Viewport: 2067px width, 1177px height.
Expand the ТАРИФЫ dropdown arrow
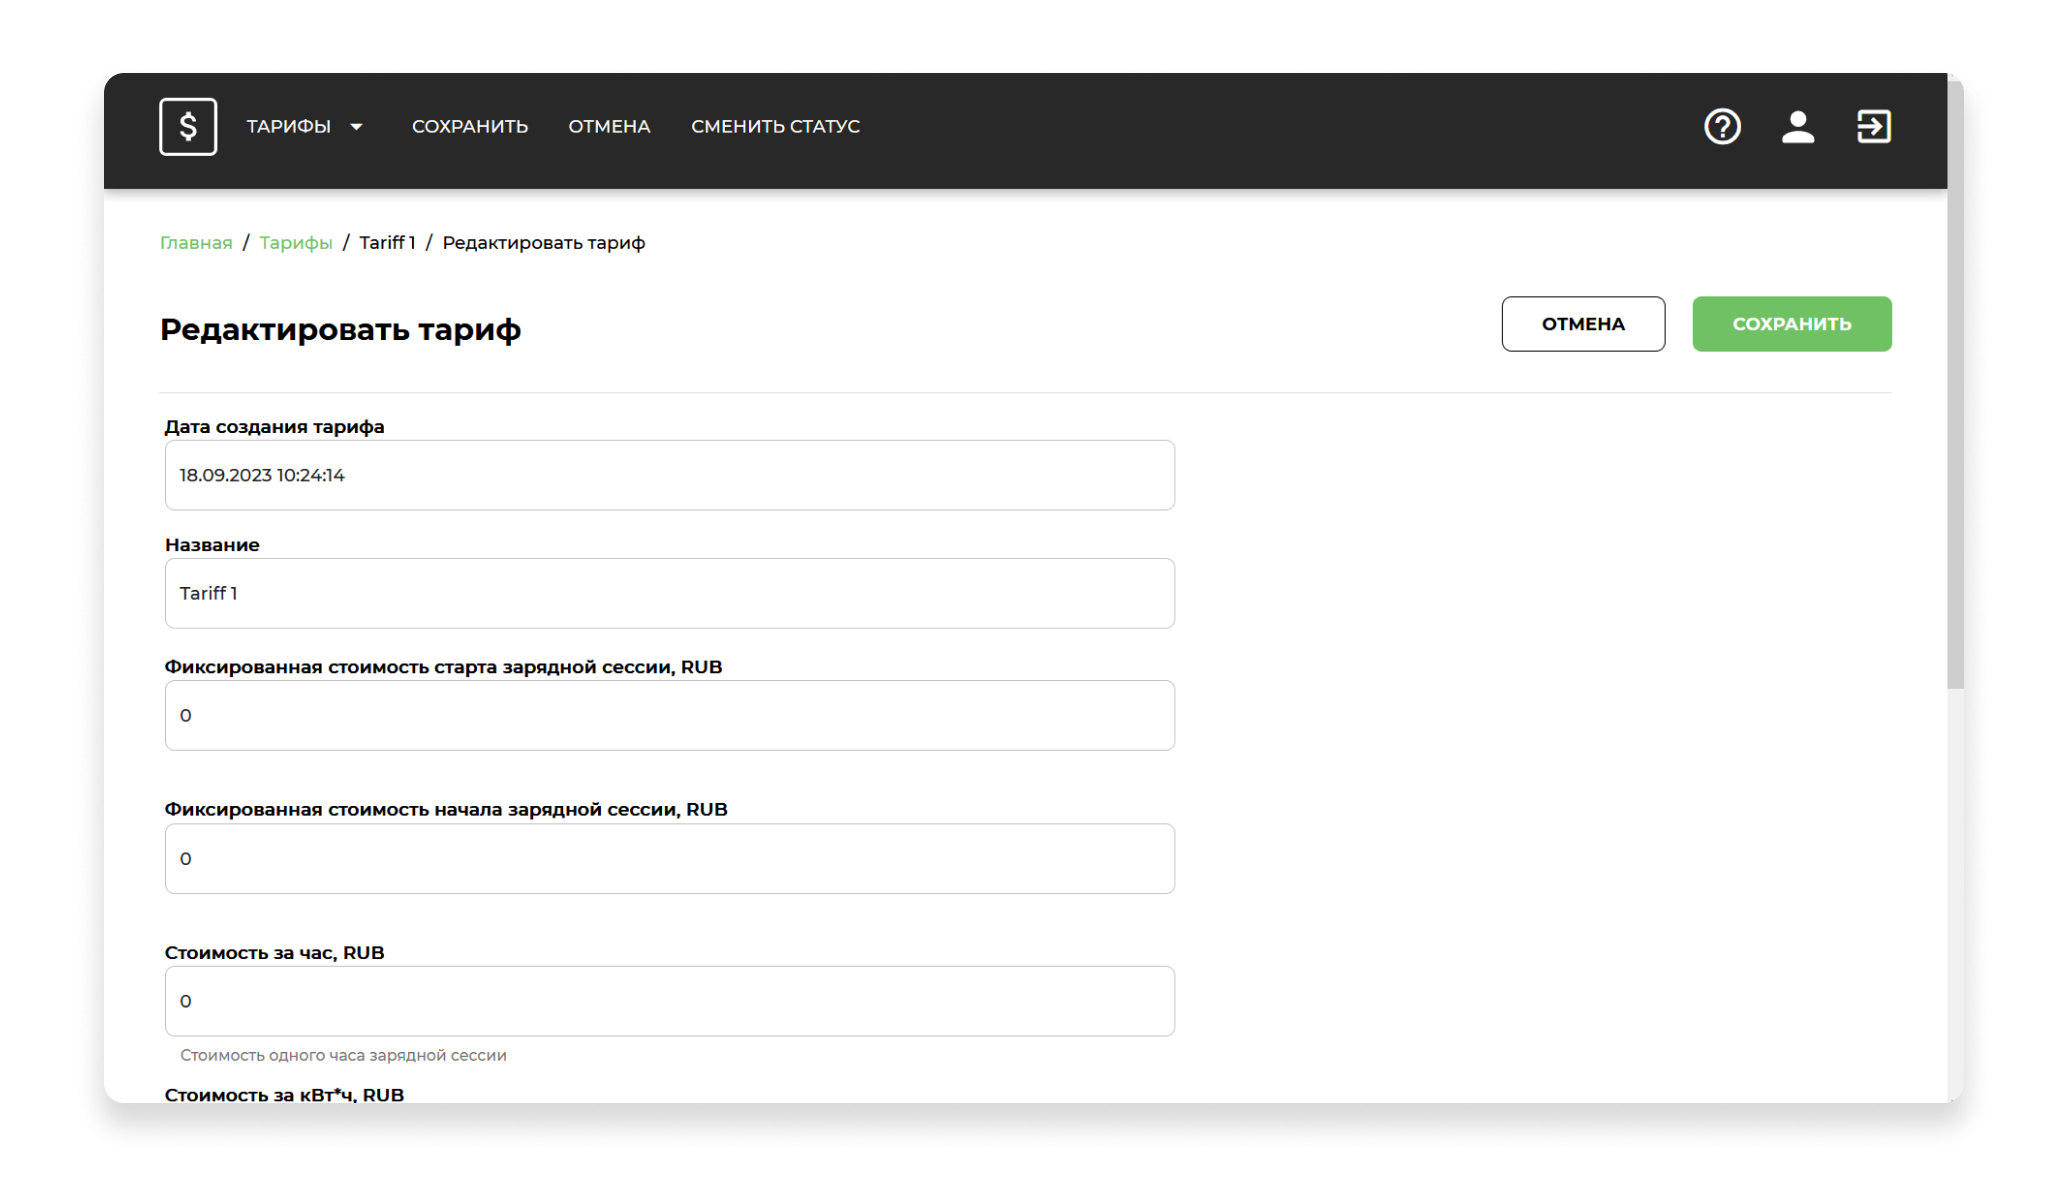356,127
